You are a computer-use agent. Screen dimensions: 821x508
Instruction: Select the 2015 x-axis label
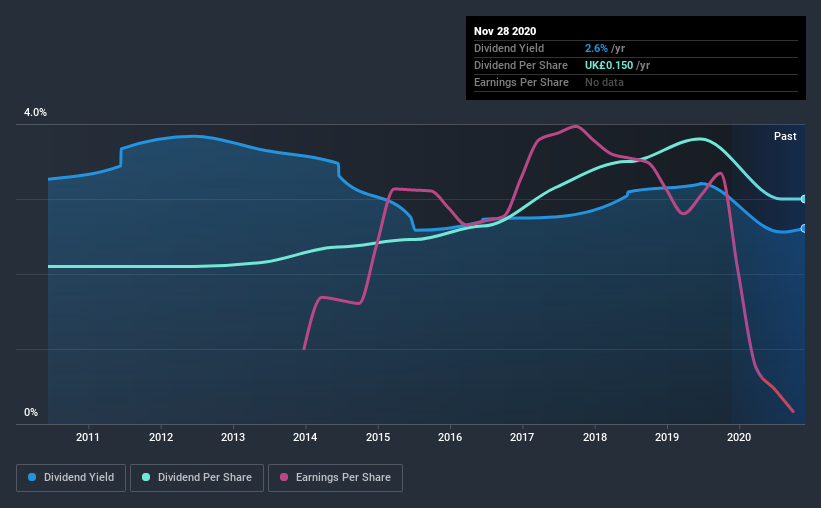click(x=378, y=437)
